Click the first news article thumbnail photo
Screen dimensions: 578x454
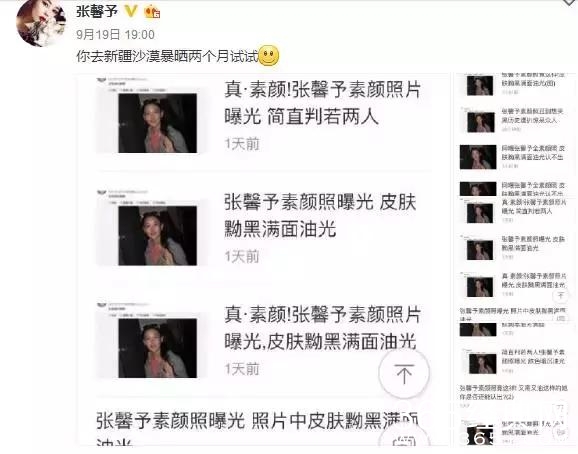pyautogui.click(x=157, y=123)
